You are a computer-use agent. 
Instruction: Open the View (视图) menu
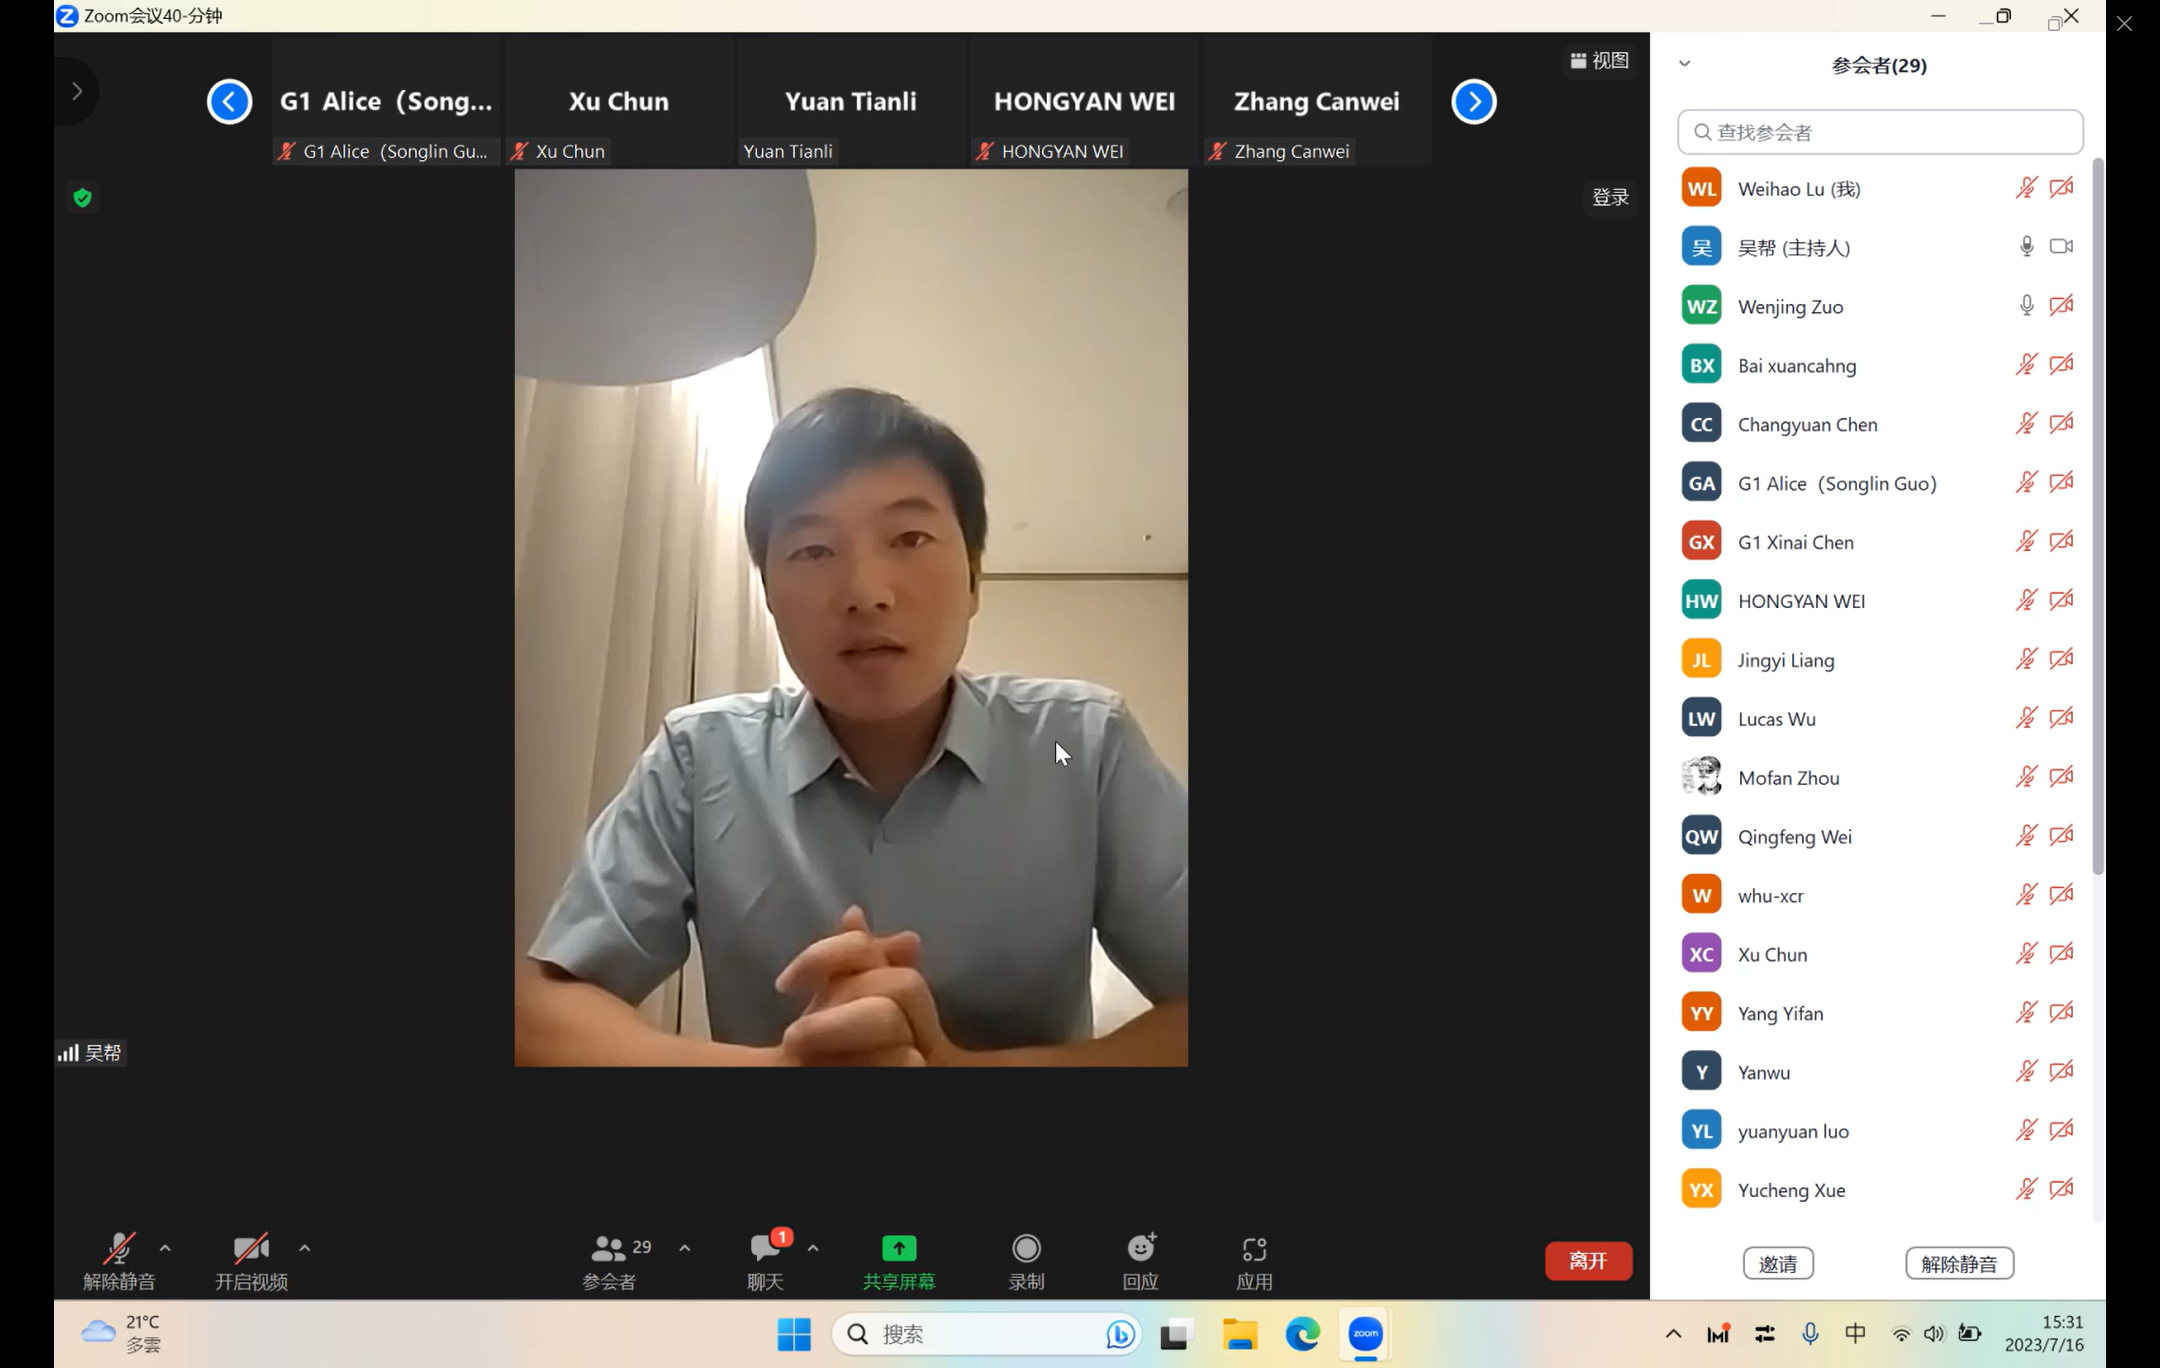tap(1600, 61)
